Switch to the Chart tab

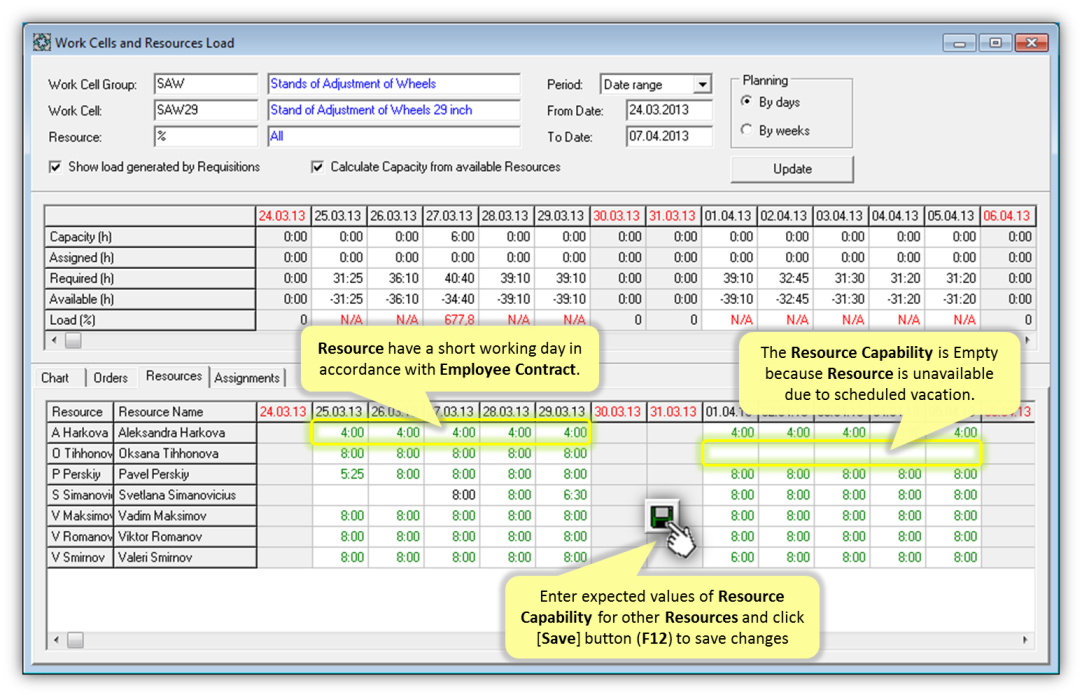[x=55, y=378]
